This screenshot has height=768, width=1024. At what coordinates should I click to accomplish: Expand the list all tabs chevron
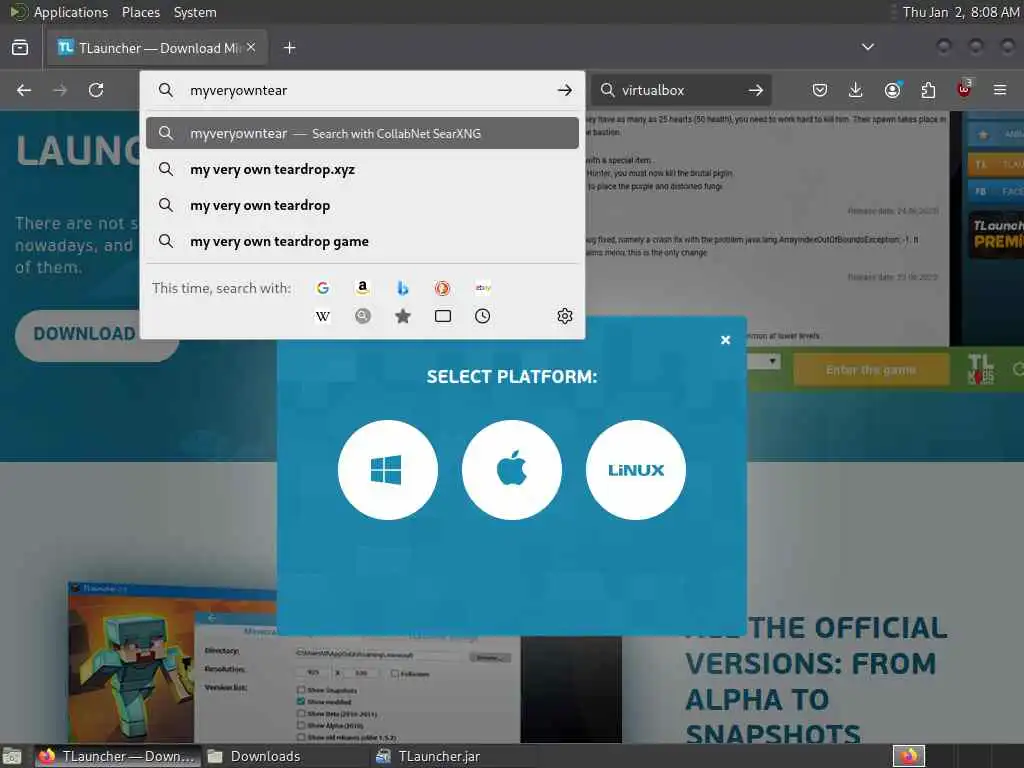click(x=868, y=47)
